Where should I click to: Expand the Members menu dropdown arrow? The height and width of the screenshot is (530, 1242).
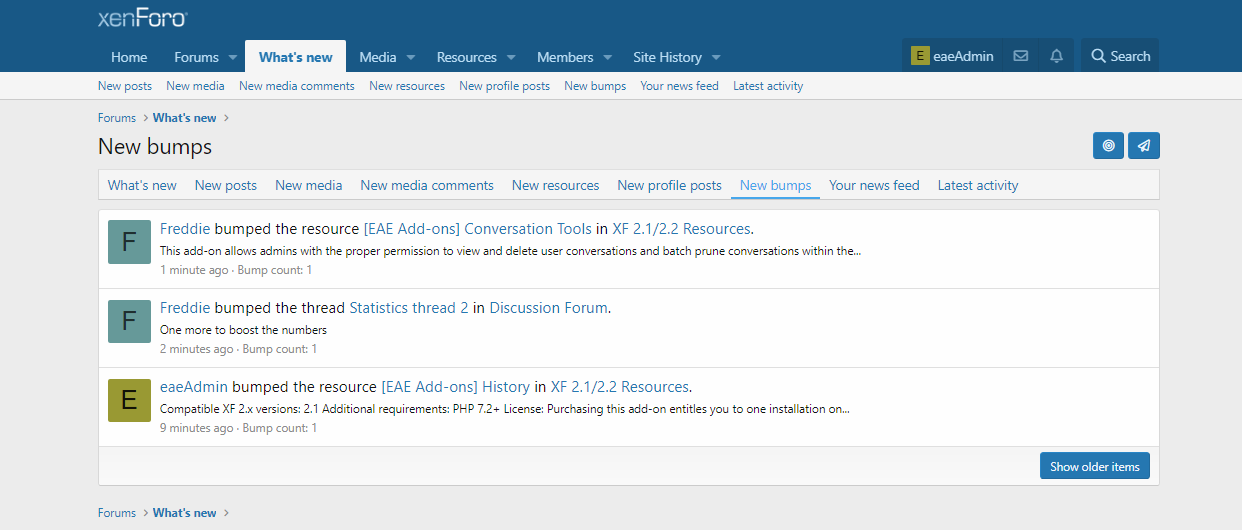[608, 58]
